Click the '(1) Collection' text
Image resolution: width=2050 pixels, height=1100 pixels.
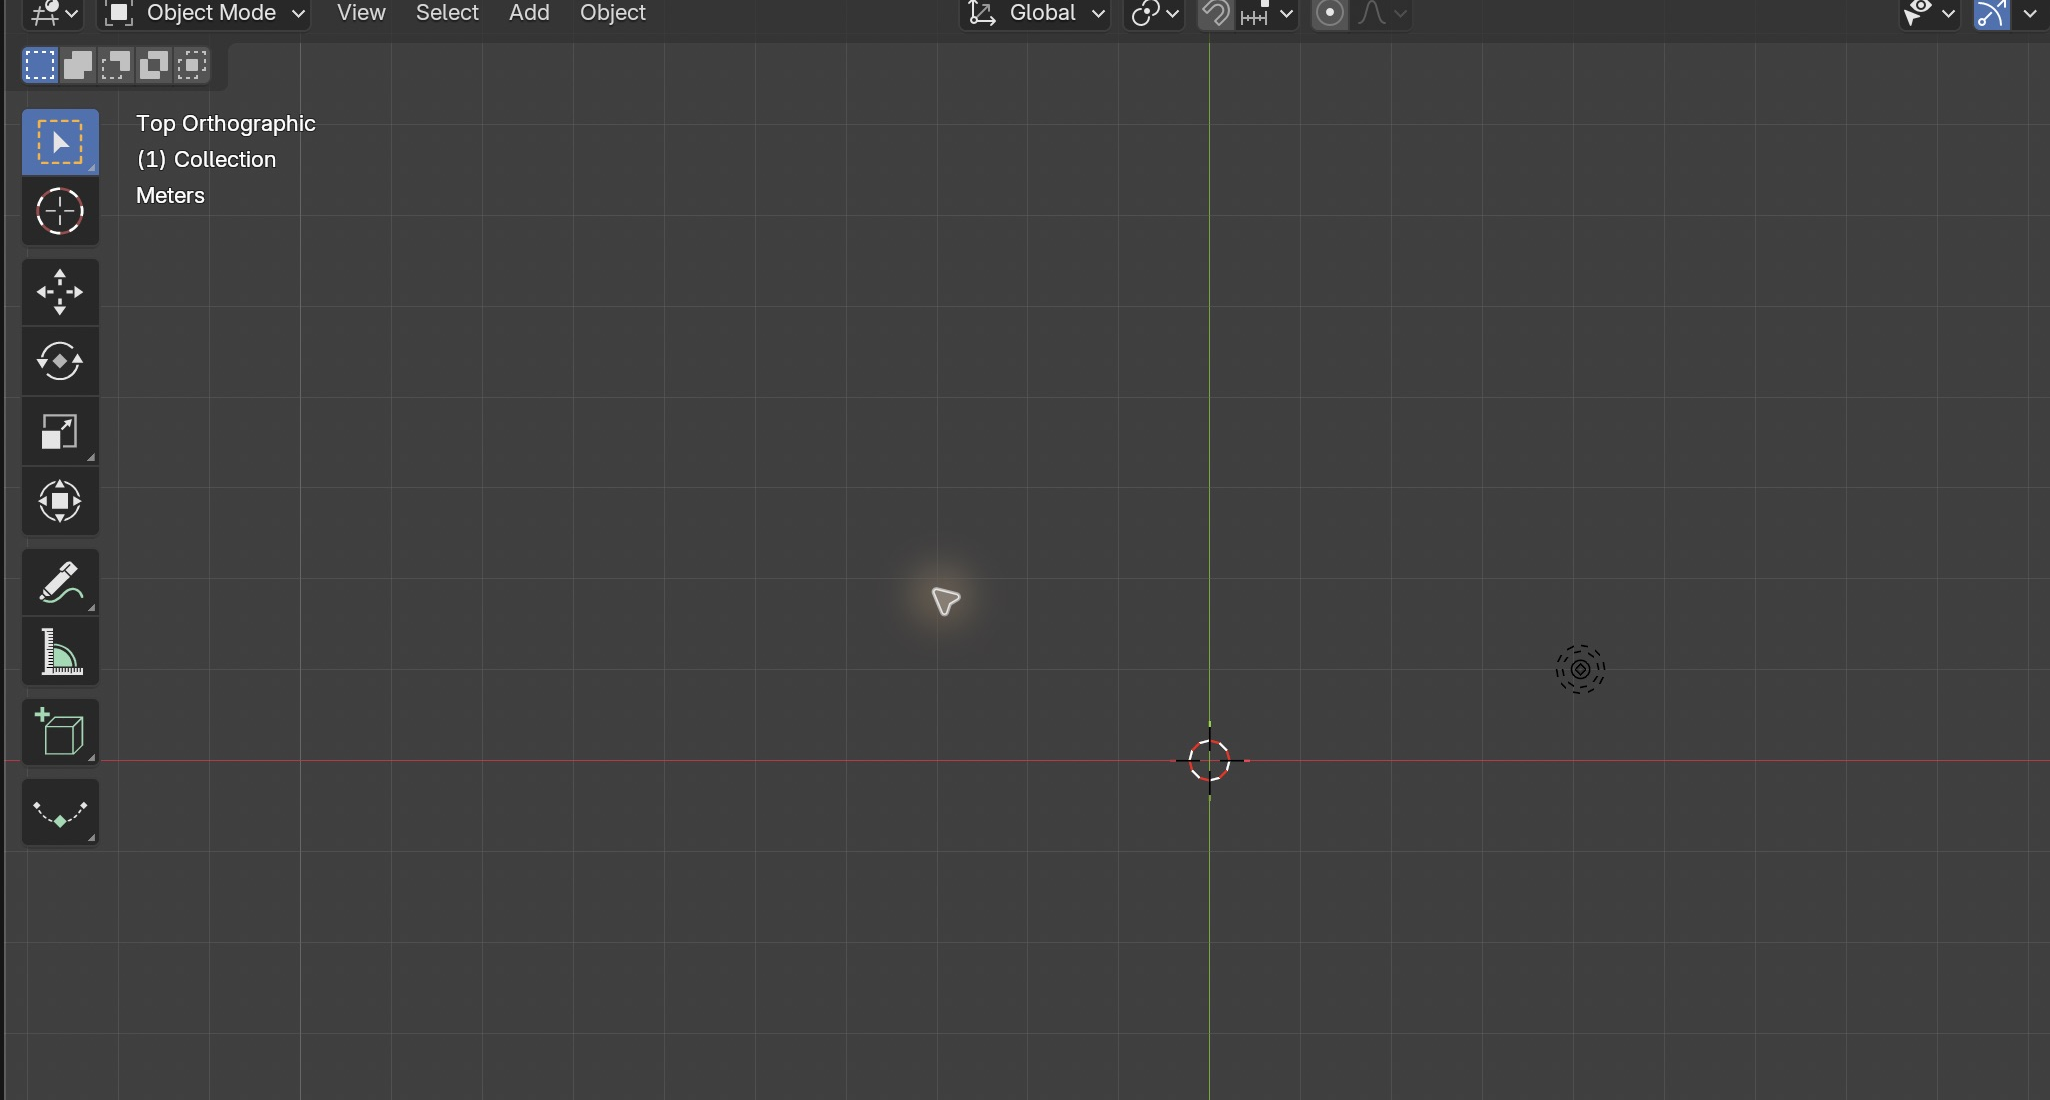pyautogui.click(x=206, y=160)
